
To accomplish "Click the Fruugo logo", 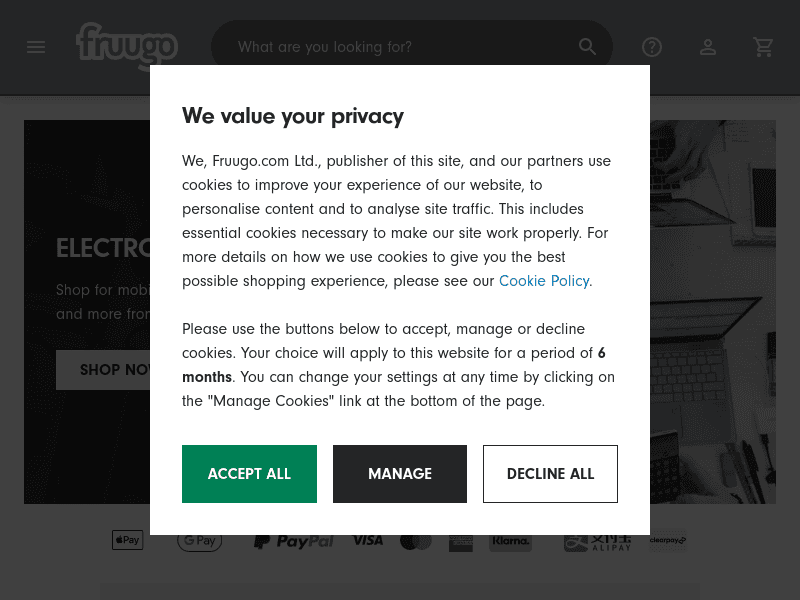I will click(126, 45).
